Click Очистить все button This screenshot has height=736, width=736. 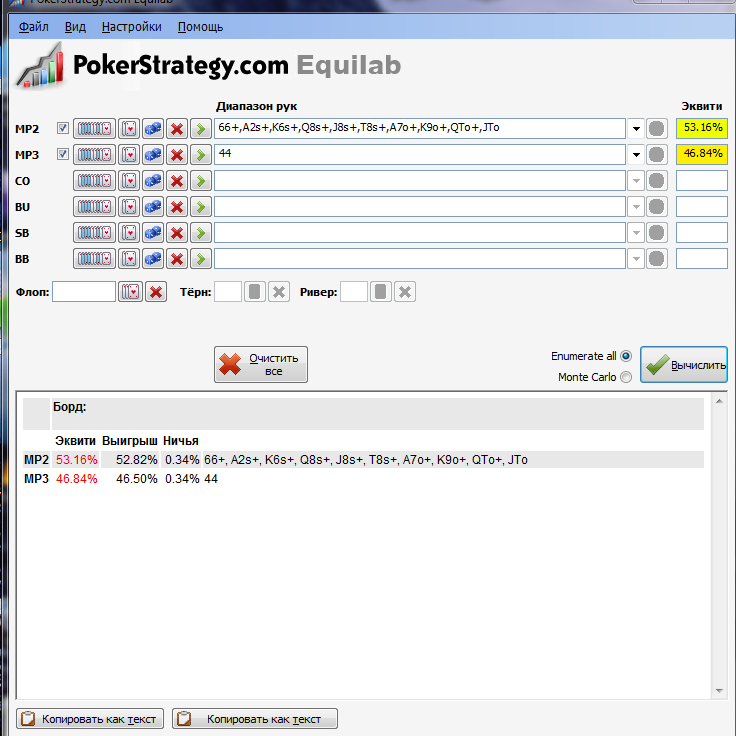[x=261, y=364]
